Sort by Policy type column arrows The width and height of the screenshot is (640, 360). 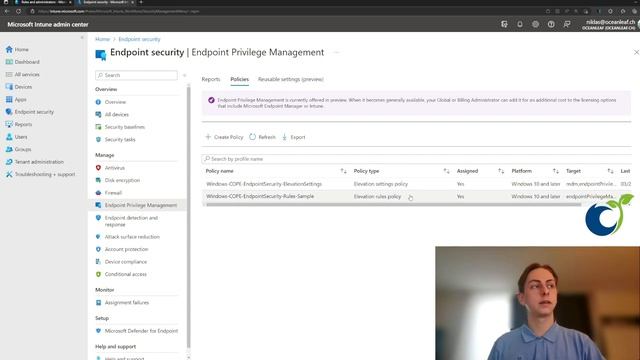coord(446,171)
